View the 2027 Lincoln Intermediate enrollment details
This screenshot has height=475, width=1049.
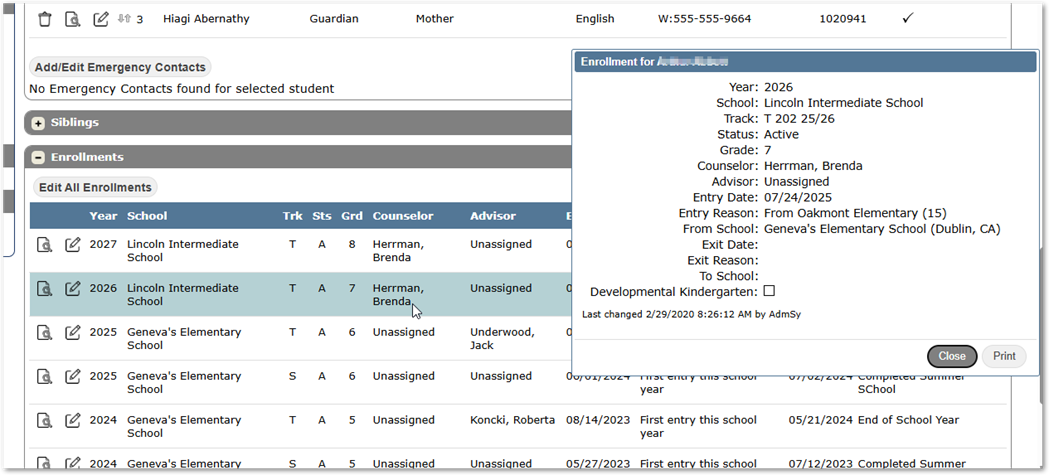coord(44,245)
